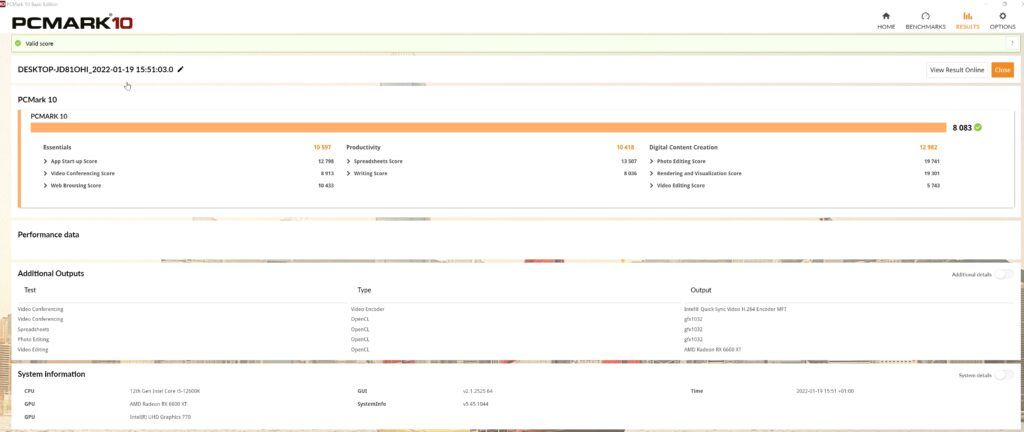
Task: Open the Results bar-chart icon
Action: pos(967,16)
